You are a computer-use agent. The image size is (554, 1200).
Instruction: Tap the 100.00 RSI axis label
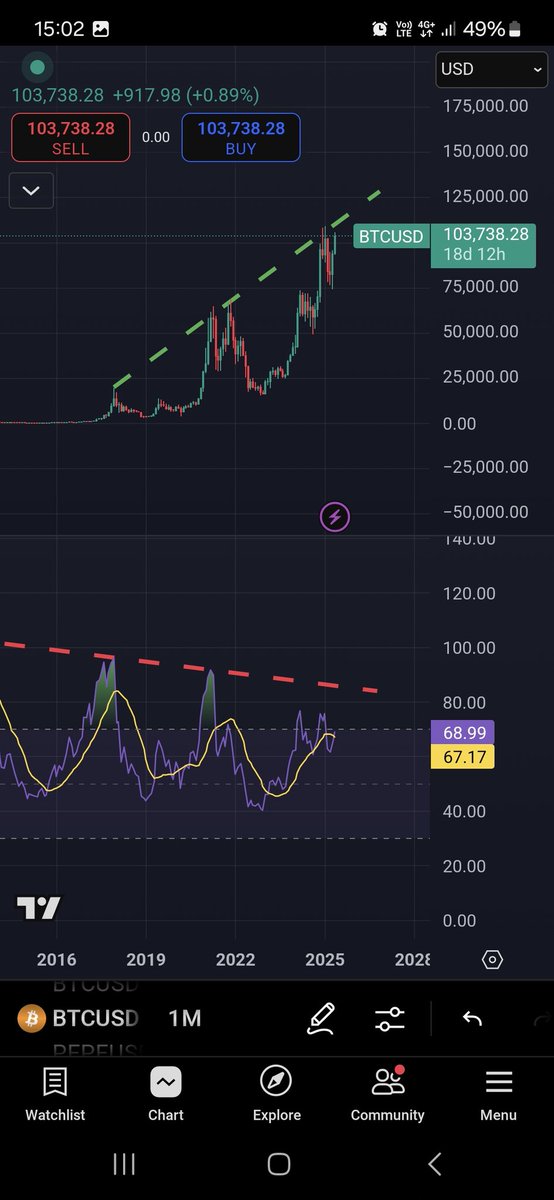[x=470, y=648]
